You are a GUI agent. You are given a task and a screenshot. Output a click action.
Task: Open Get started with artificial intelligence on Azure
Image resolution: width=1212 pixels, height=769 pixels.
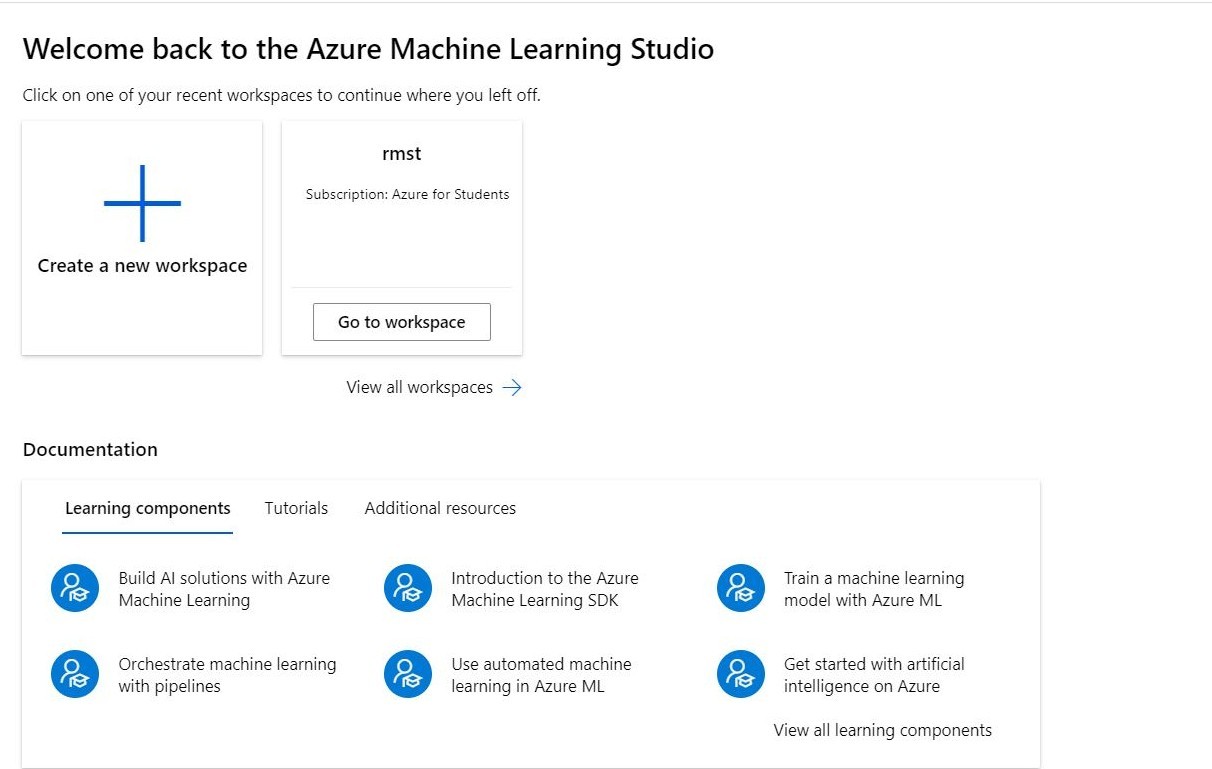click(874, 675)
